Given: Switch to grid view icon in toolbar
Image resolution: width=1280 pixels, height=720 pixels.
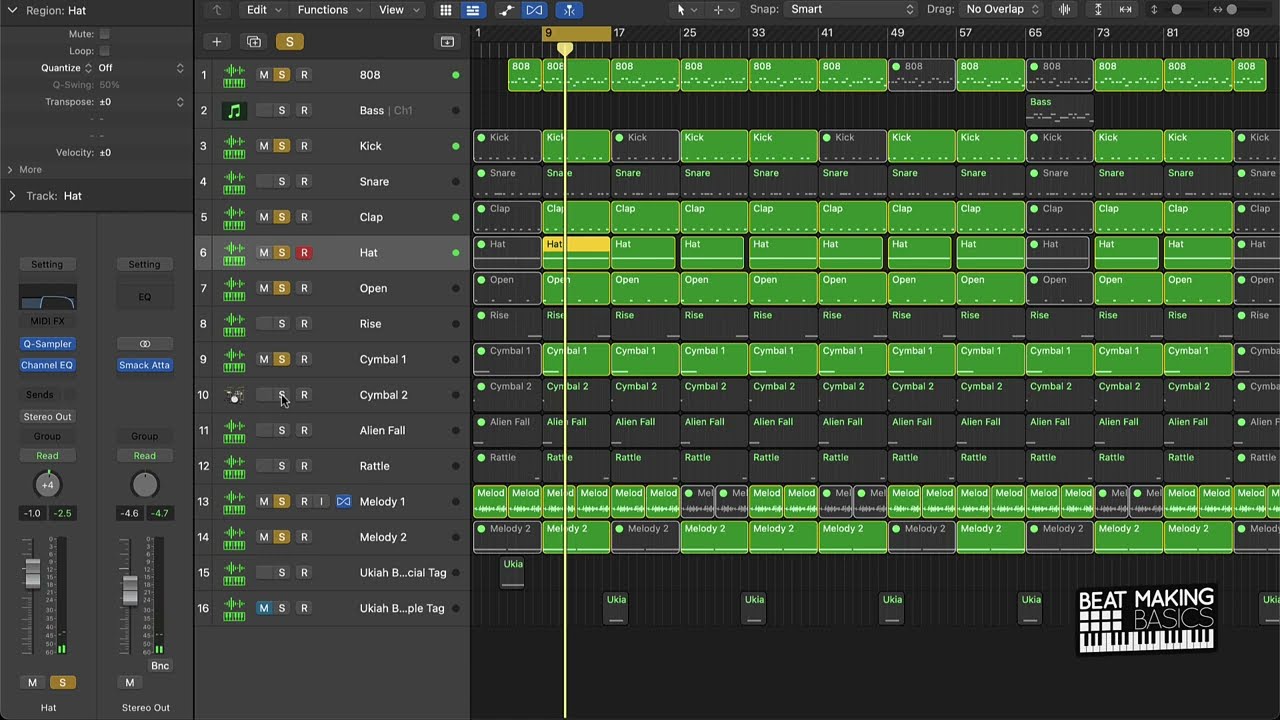Looking at the screenshot, I should coord(446,10).
